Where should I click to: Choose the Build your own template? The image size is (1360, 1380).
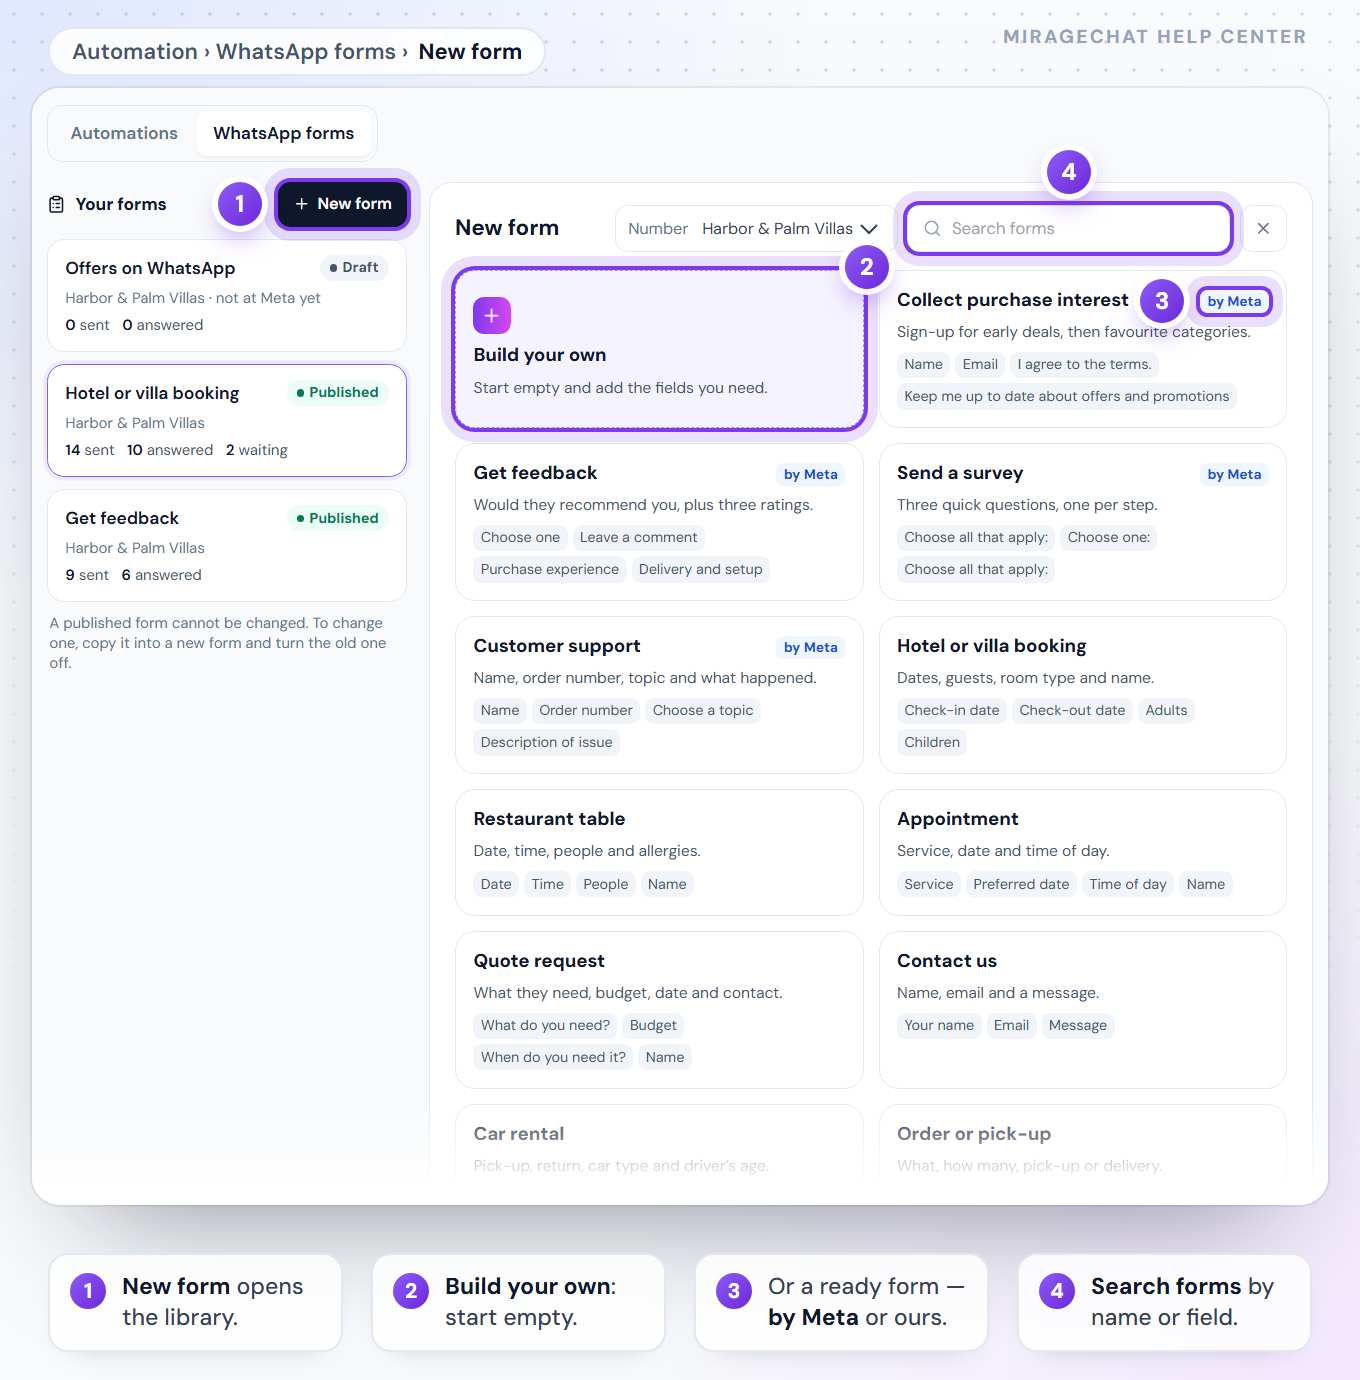659,349
